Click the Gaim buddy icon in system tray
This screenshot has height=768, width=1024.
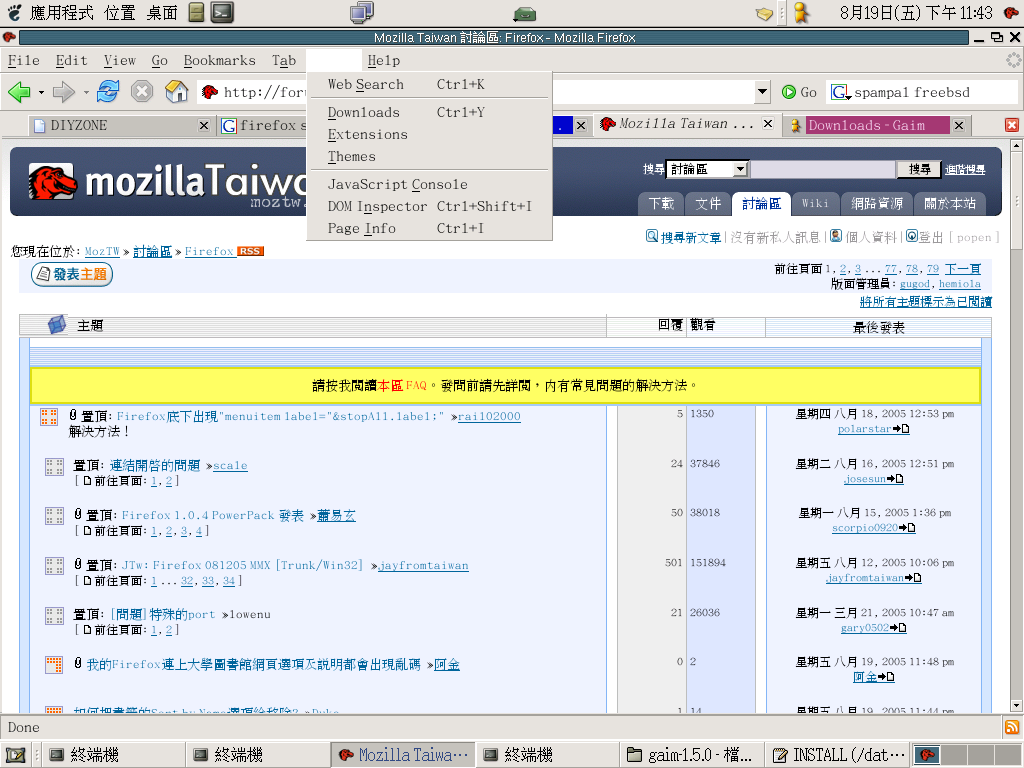click(x=801, y=13)
